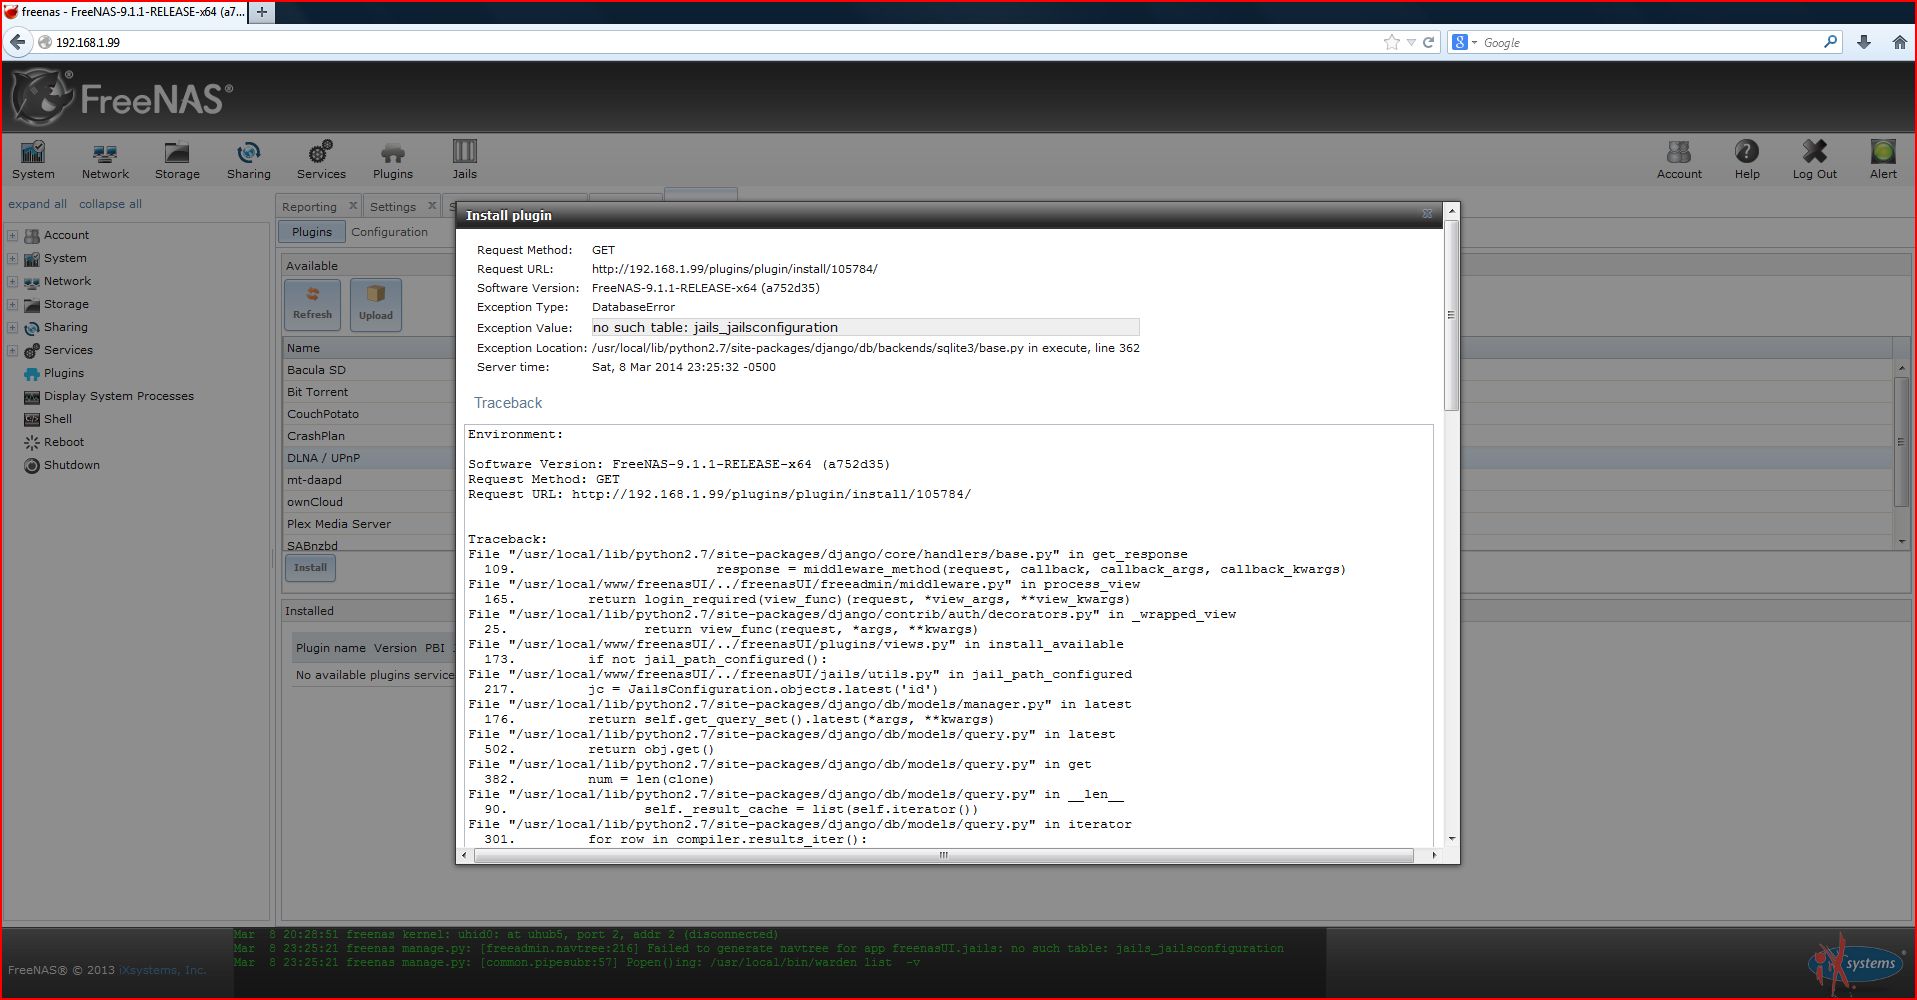Expand the Services tree node
The image size is (1917, 1000).
pyautogui.click(x=12, y=350)
